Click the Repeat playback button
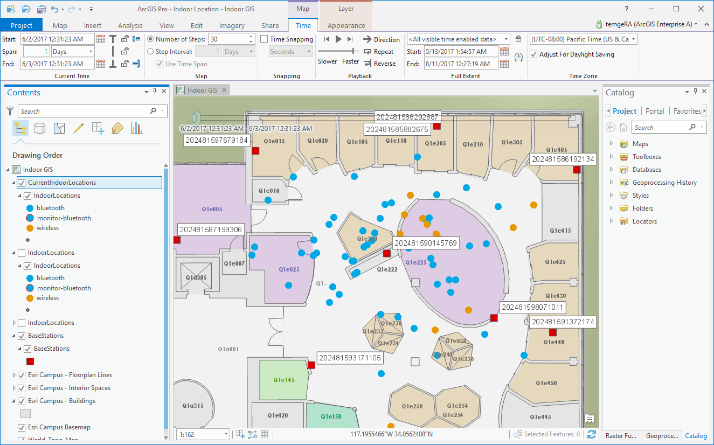This screenshot has width=714, height=445. point(378,51)
